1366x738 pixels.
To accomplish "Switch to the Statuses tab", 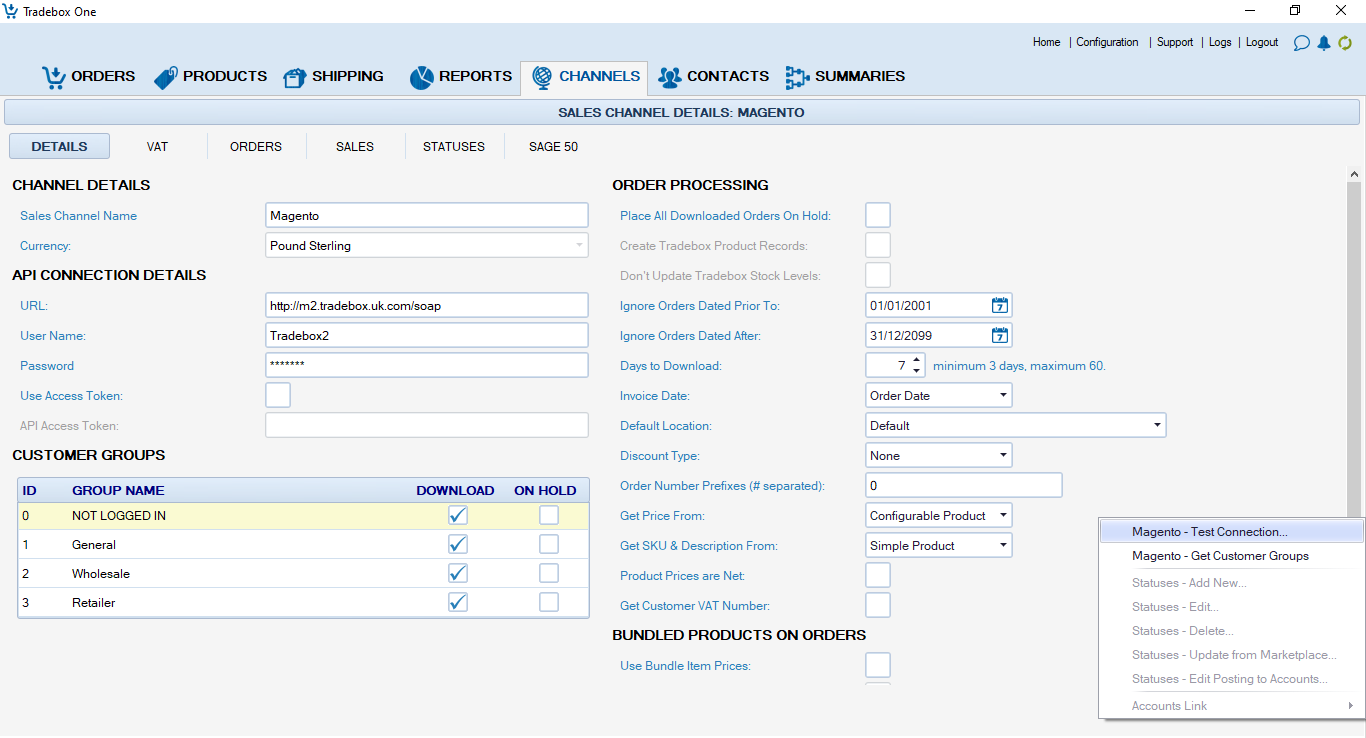I will pos(454,146).
